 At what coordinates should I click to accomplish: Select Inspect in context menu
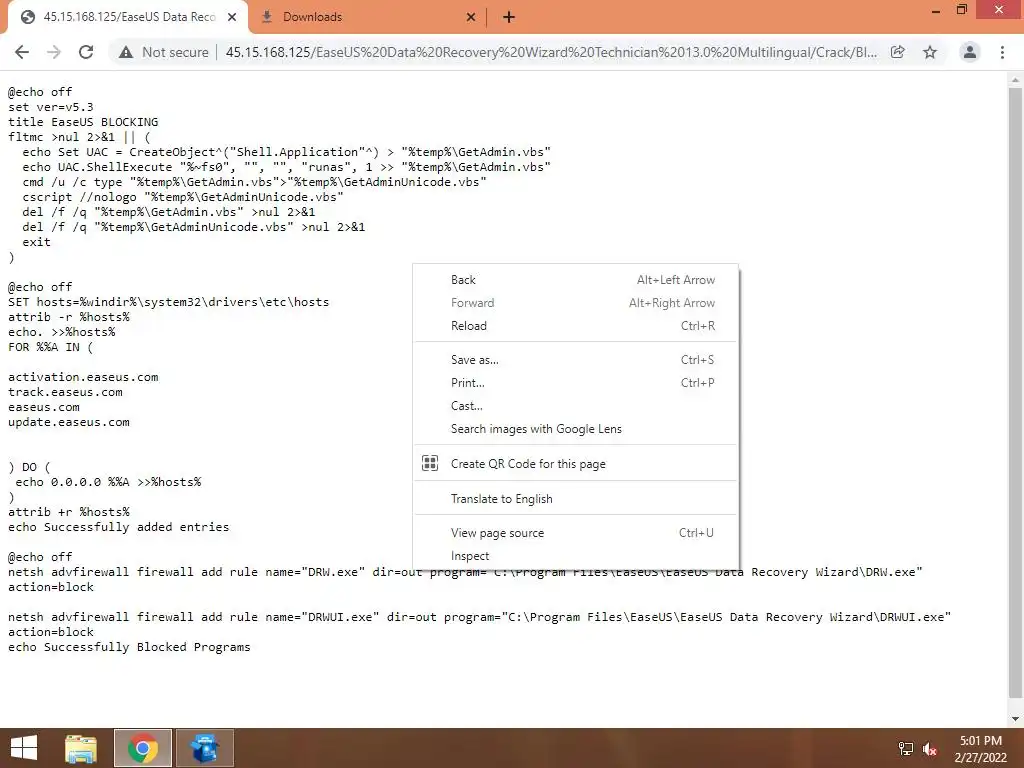[575, 556]
